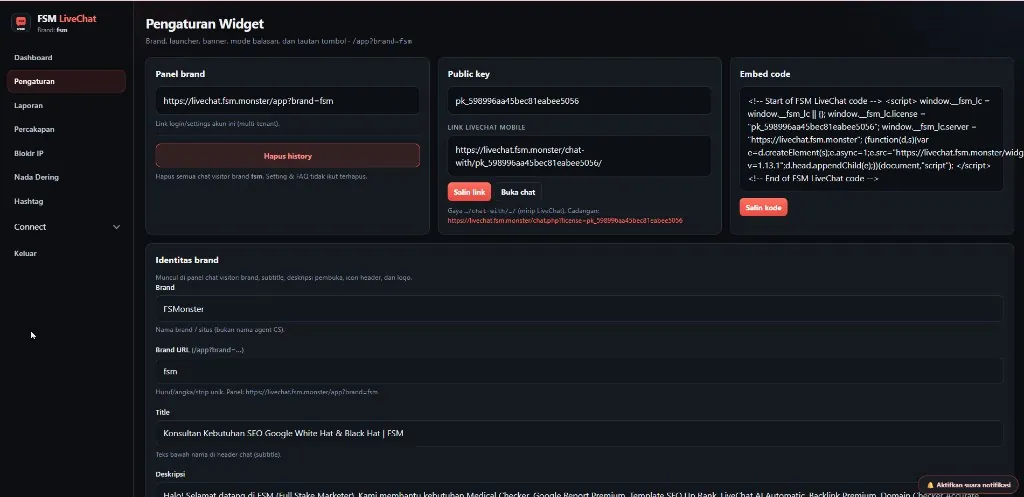
Task: Select Pengaturan in the sidebar
Action: pos(66,82)
